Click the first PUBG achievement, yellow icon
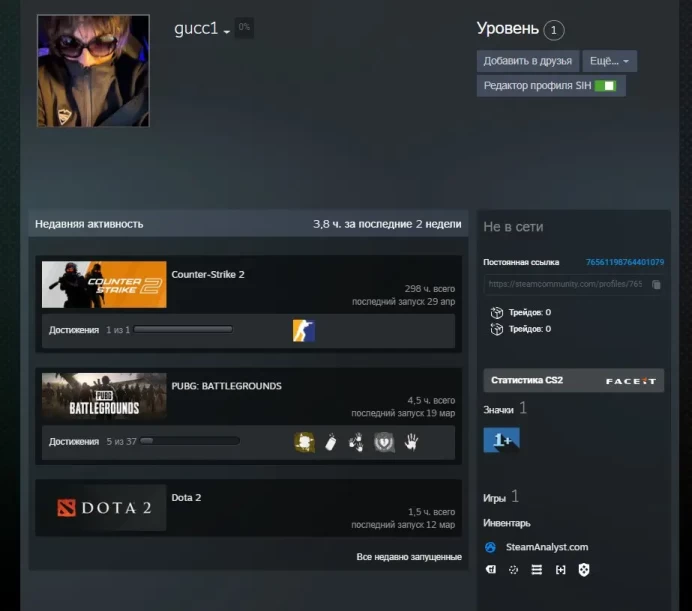Image resolution: width=692 pixels, height=611 pixels. pyautogui.click(x=304, y=442)
